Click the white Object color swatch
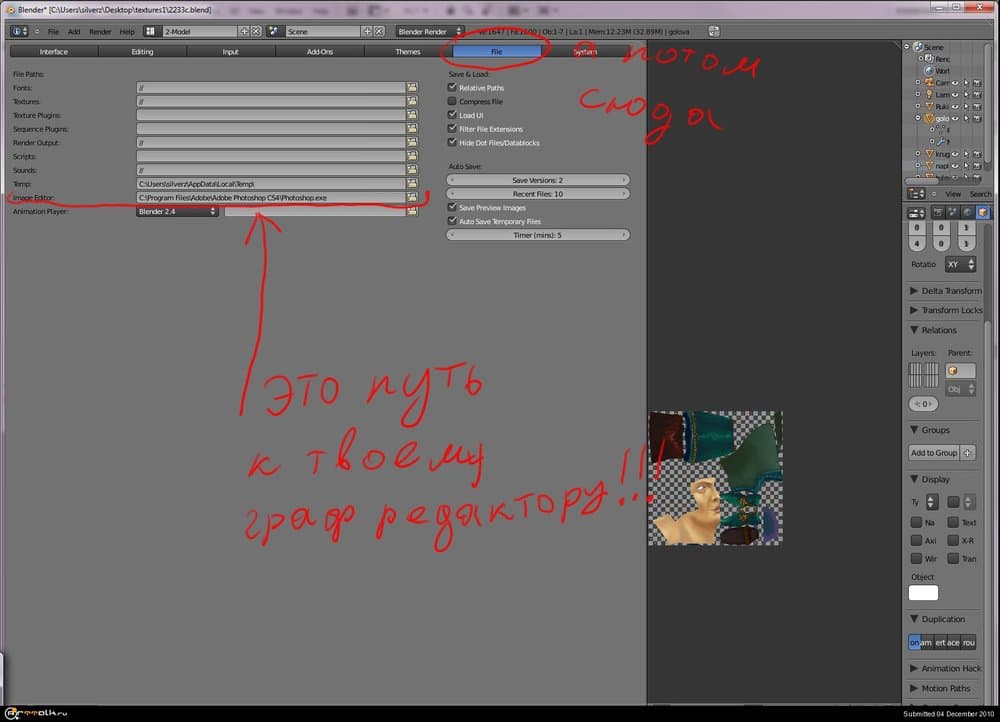Screen dimensions: 1000x722 click(923, 593)
